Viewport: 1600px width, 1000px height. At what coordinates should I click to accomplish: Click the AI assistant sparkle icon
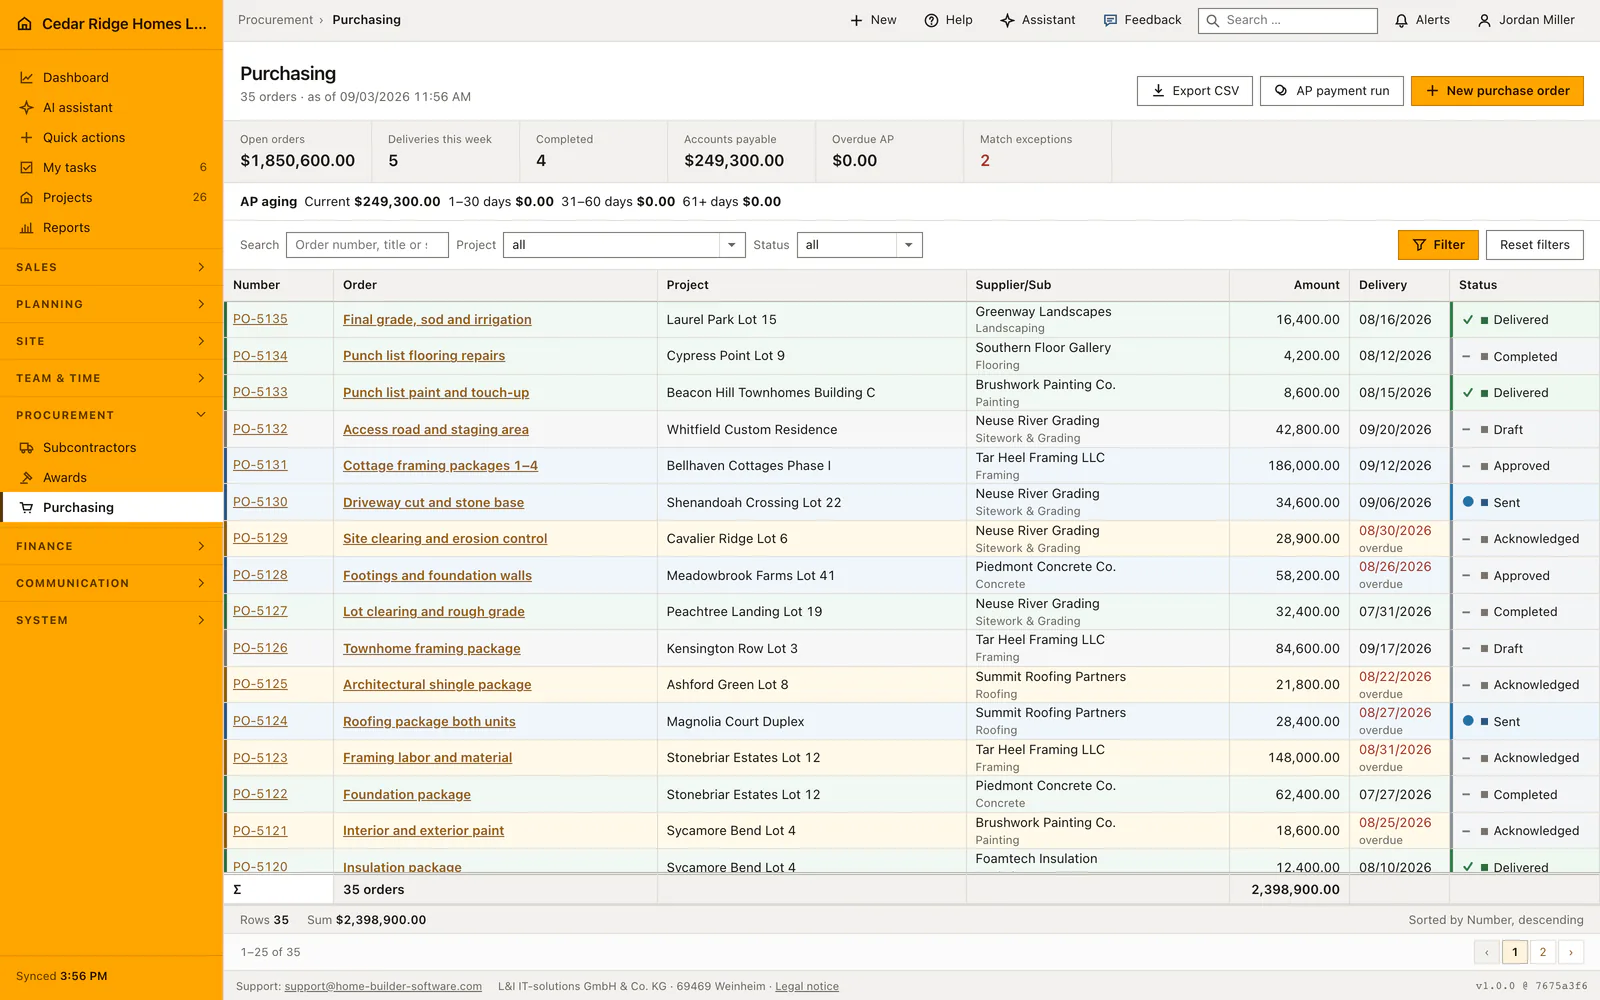27,108
